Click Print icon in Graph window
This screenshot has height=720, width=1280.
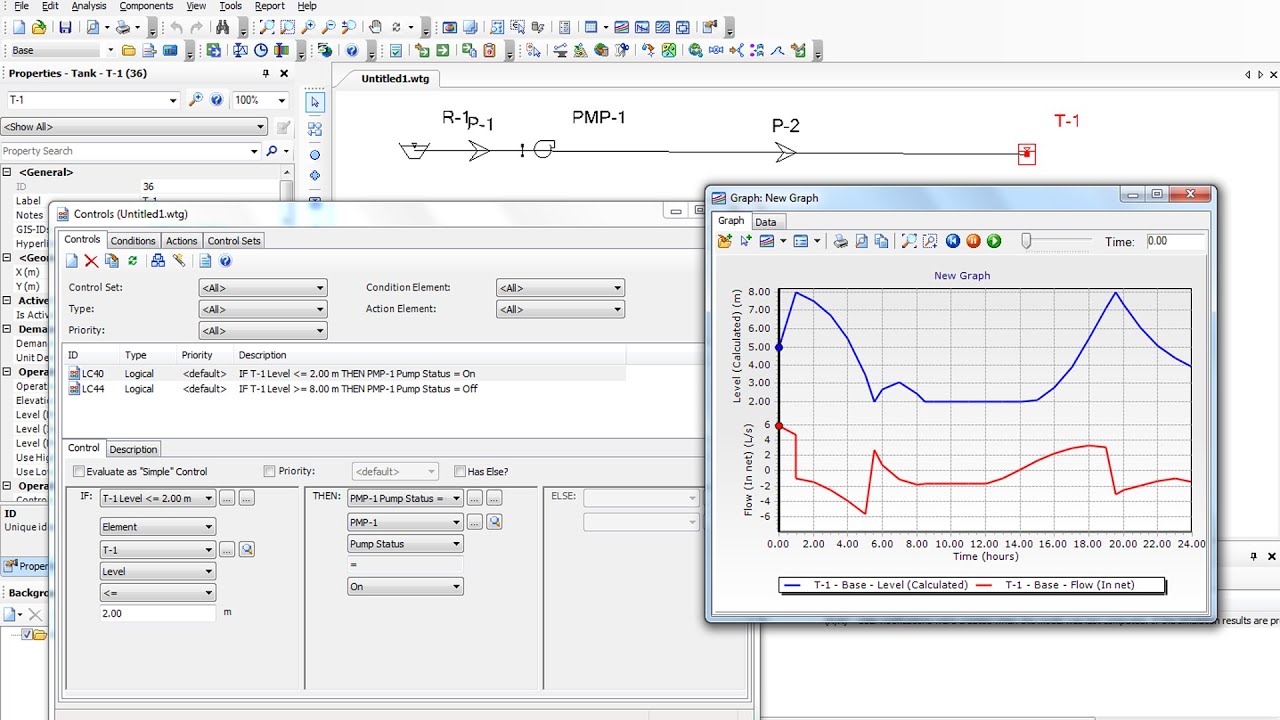[x=841, y=241]
